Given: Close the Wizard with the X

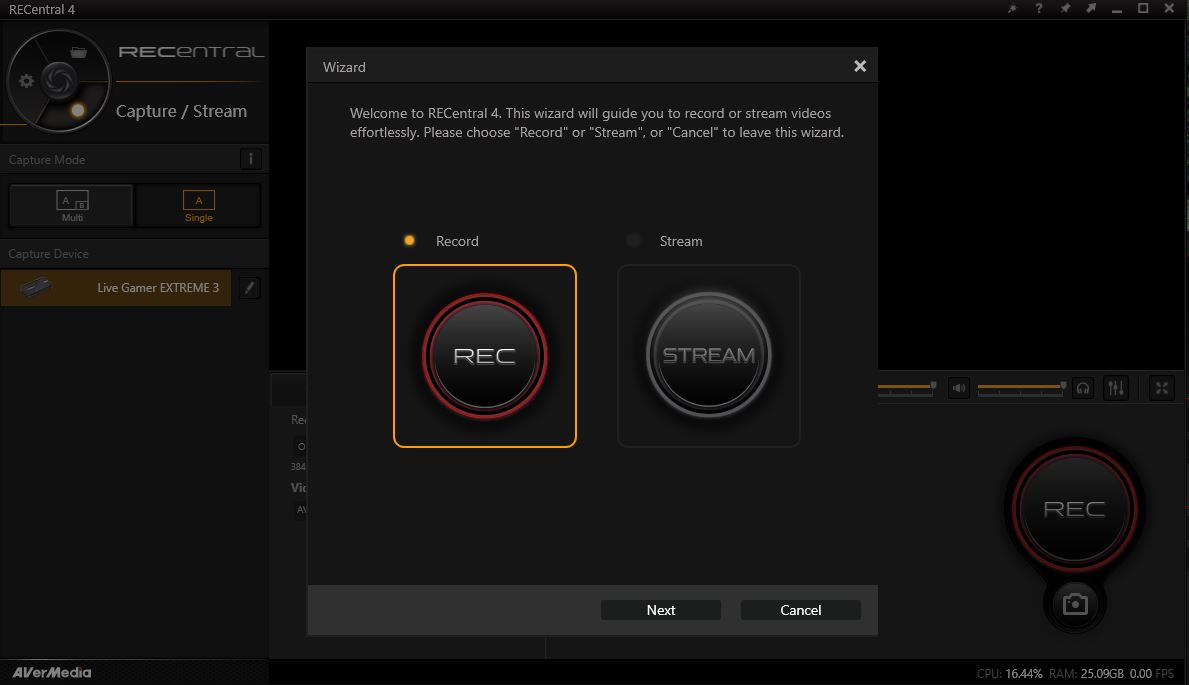Looking at the screenshot, I should click(860, 66).
